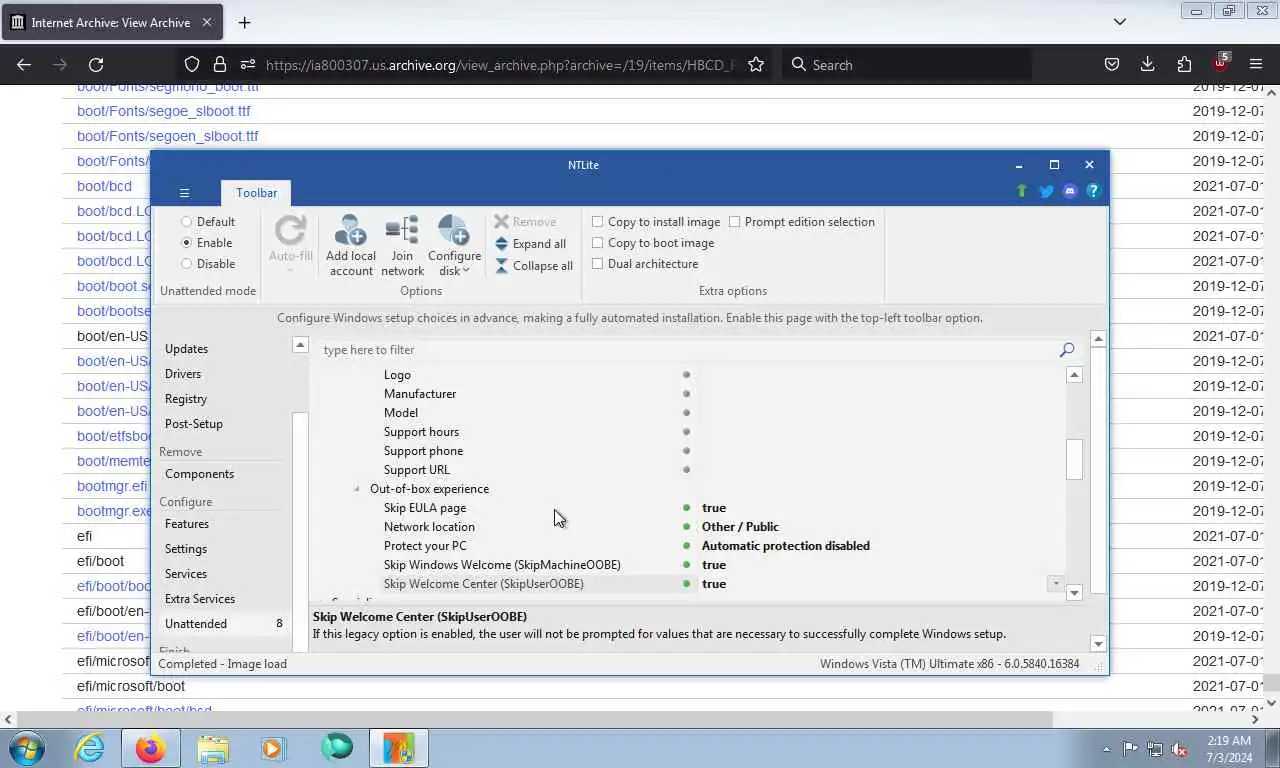Open NTLite help question mark icon
This screenshot has height=768, width=1280.
[1093, 191]
